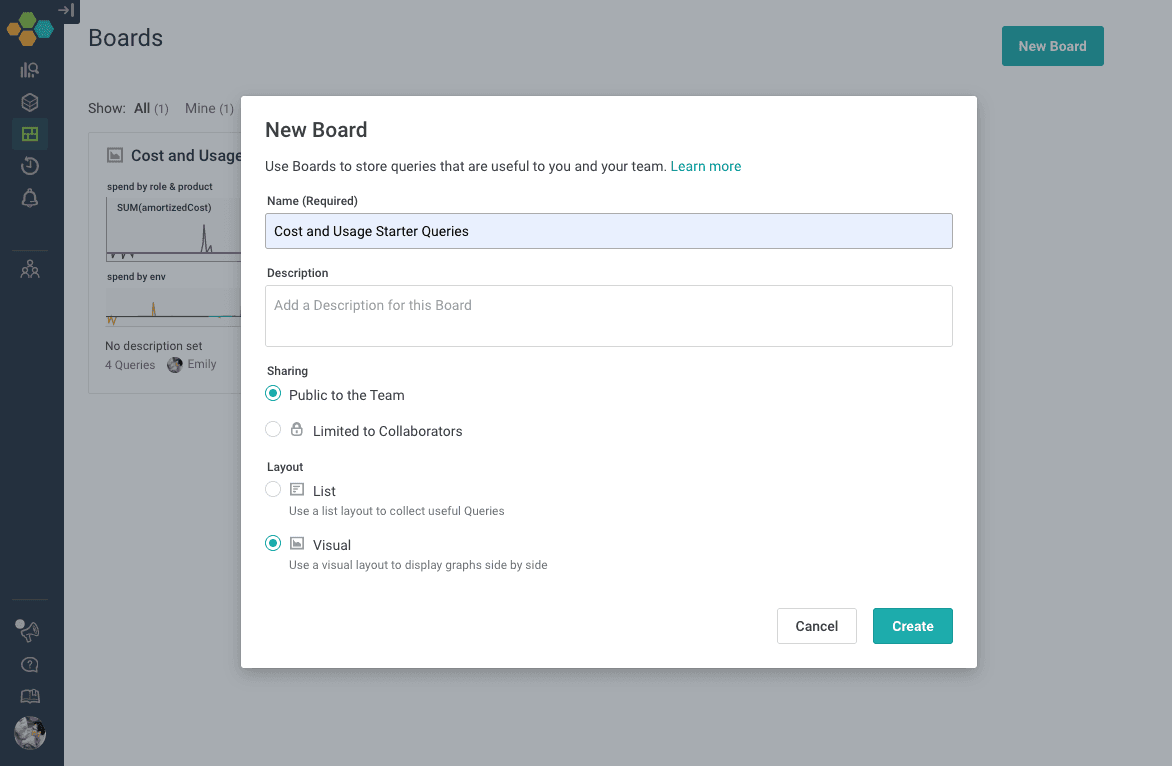
Task: Click the Create button
Action: 912,626
